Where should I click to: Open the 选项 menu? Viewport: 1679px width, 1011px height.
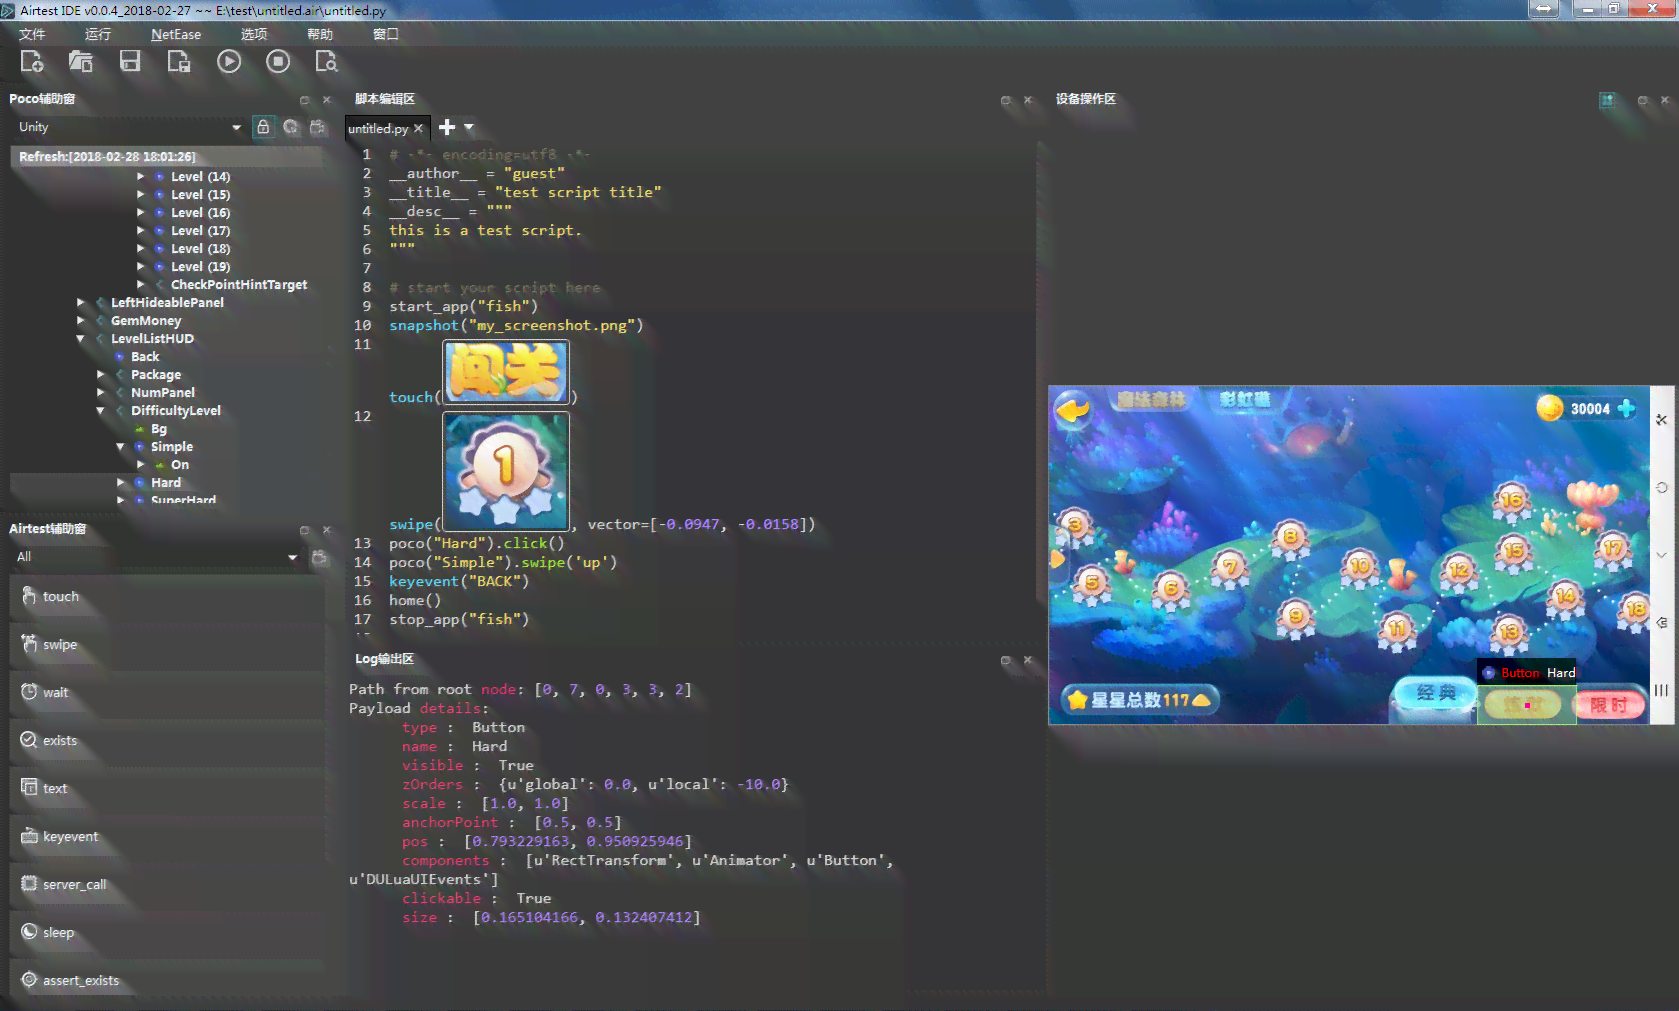point(254,34)
